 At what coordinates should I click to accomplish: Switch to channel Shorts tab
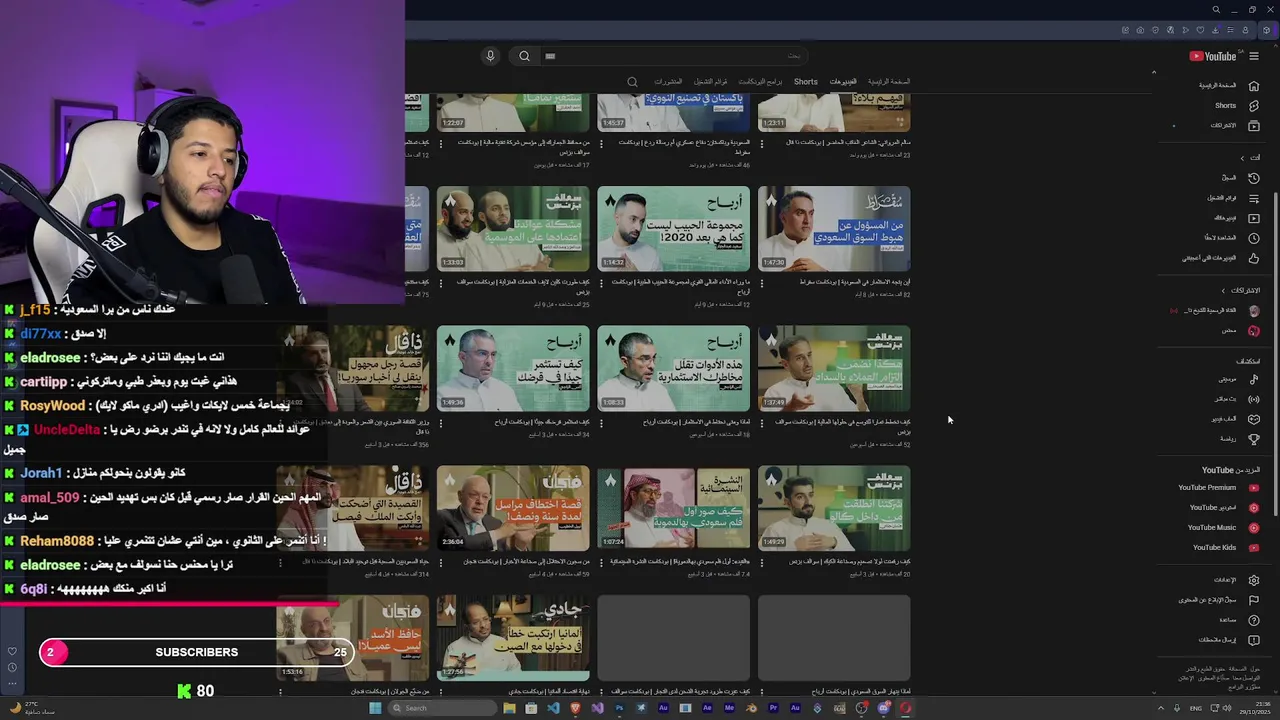pyautogui.click(x=806, y=82)
